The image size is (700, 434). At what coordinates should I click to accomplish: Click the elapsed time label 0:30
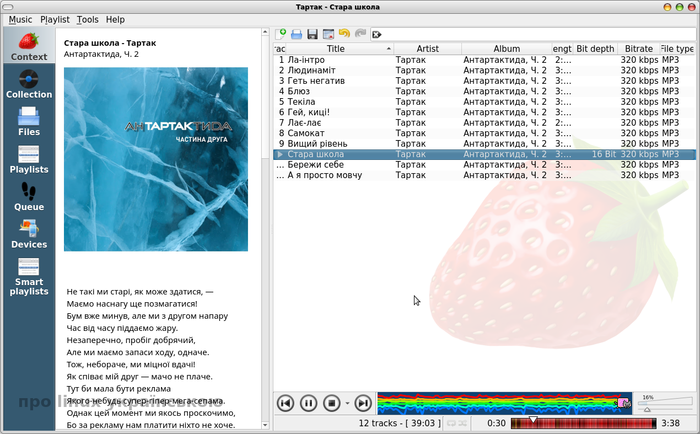click(496, 423)
